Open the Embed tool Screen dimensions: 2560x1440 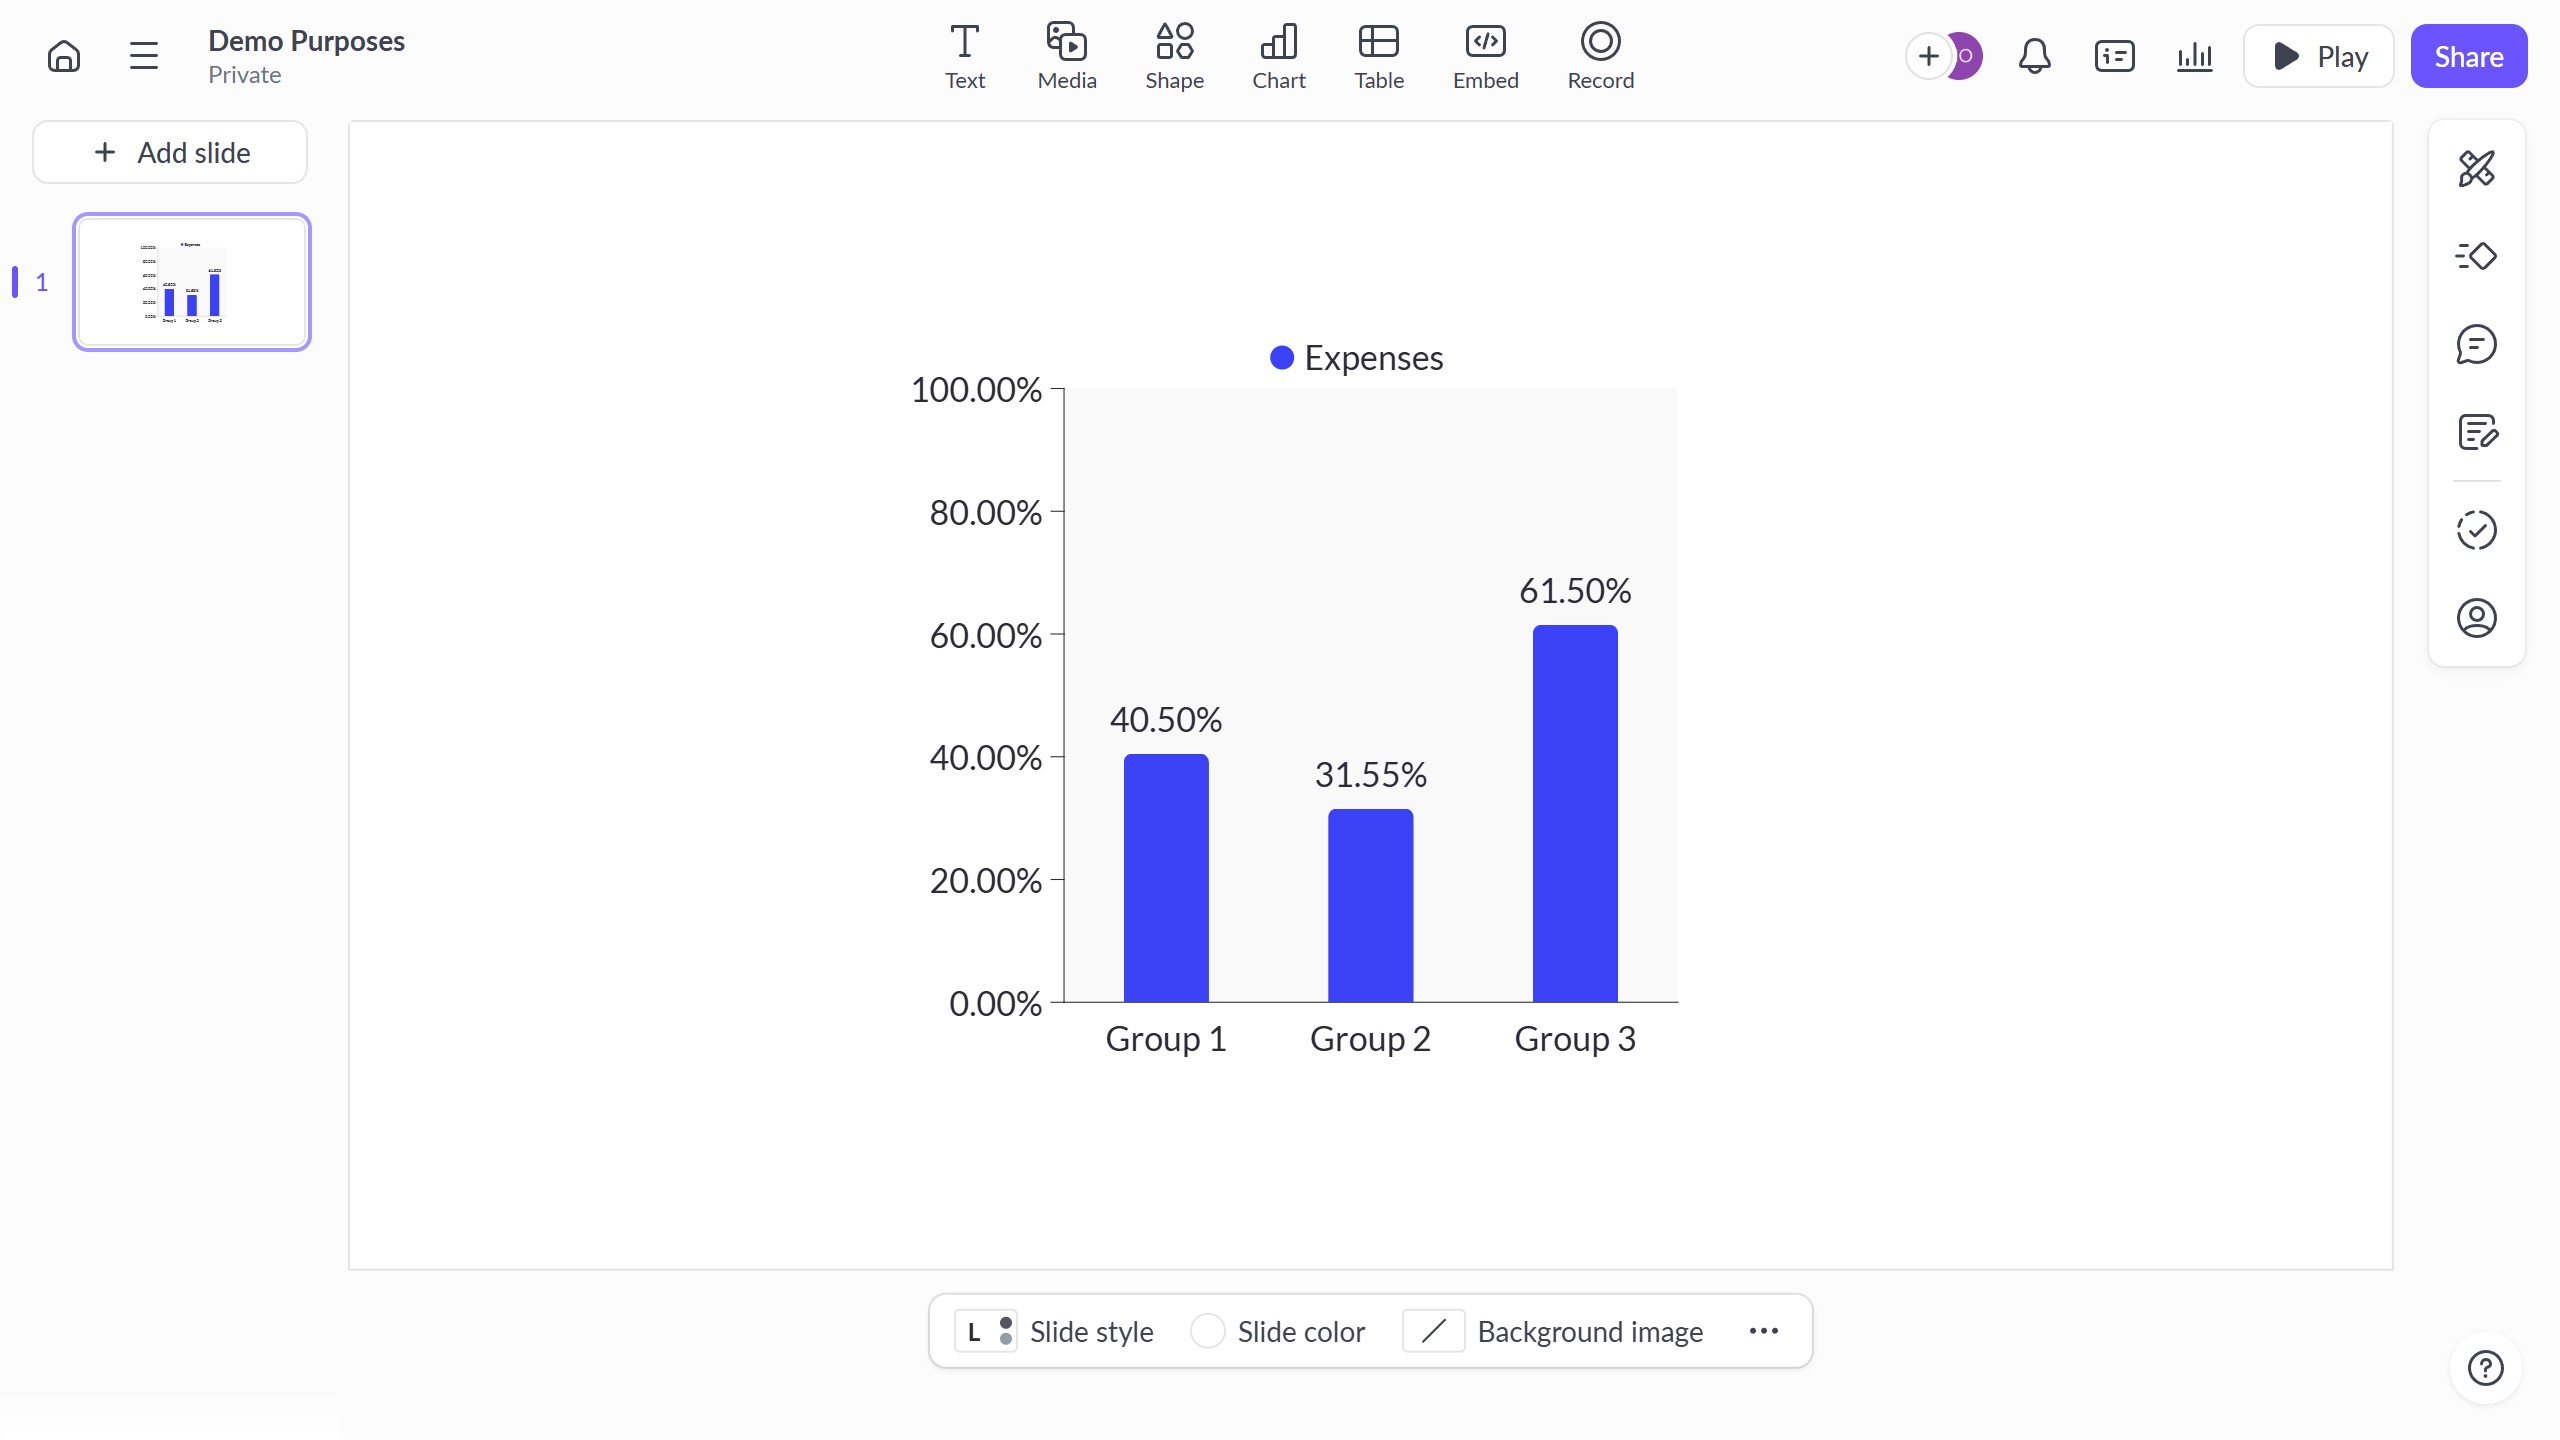[1485, 56]
